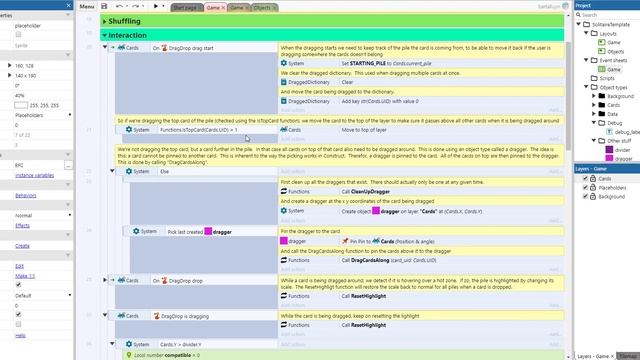
Task: Click DraggedDictionary icon in the Clear action
Action: tap(284, 82)
